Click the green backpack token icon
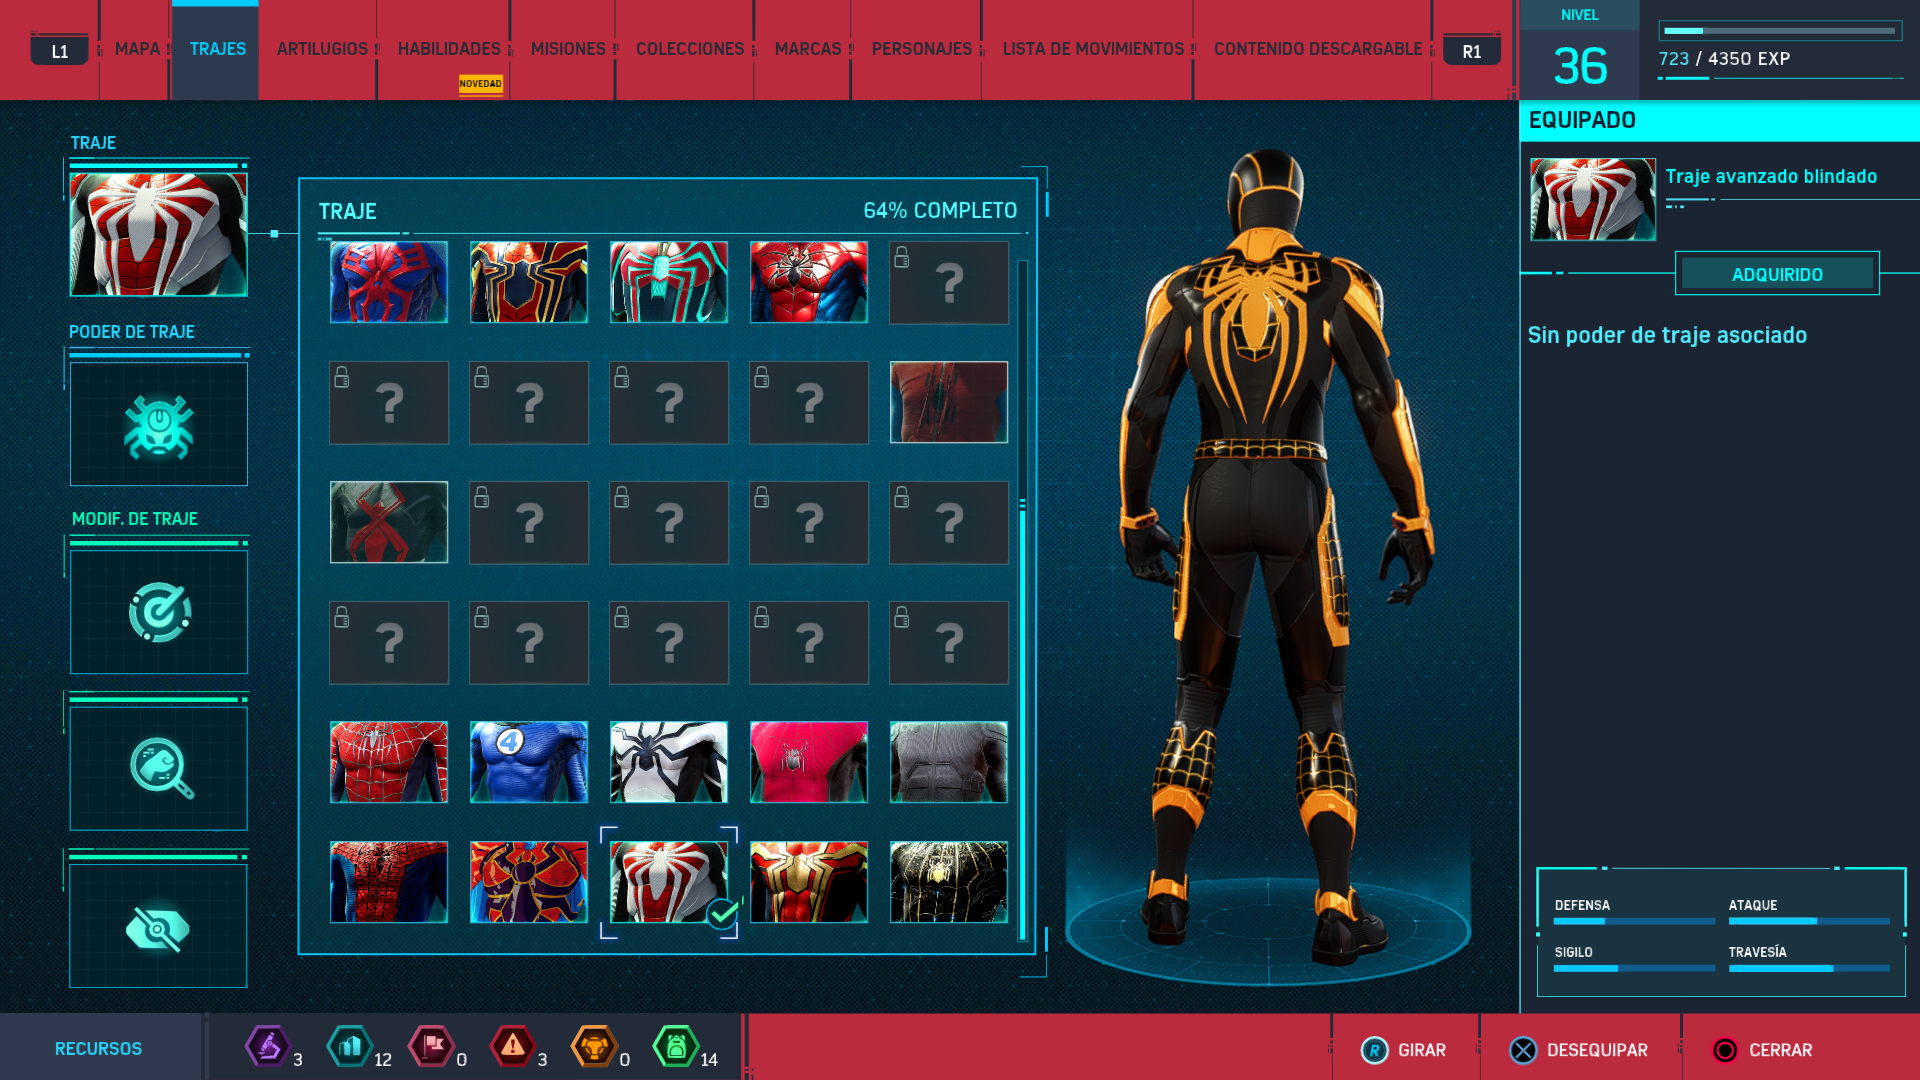The image size is (1920, 1080). tap(676, 1047)
